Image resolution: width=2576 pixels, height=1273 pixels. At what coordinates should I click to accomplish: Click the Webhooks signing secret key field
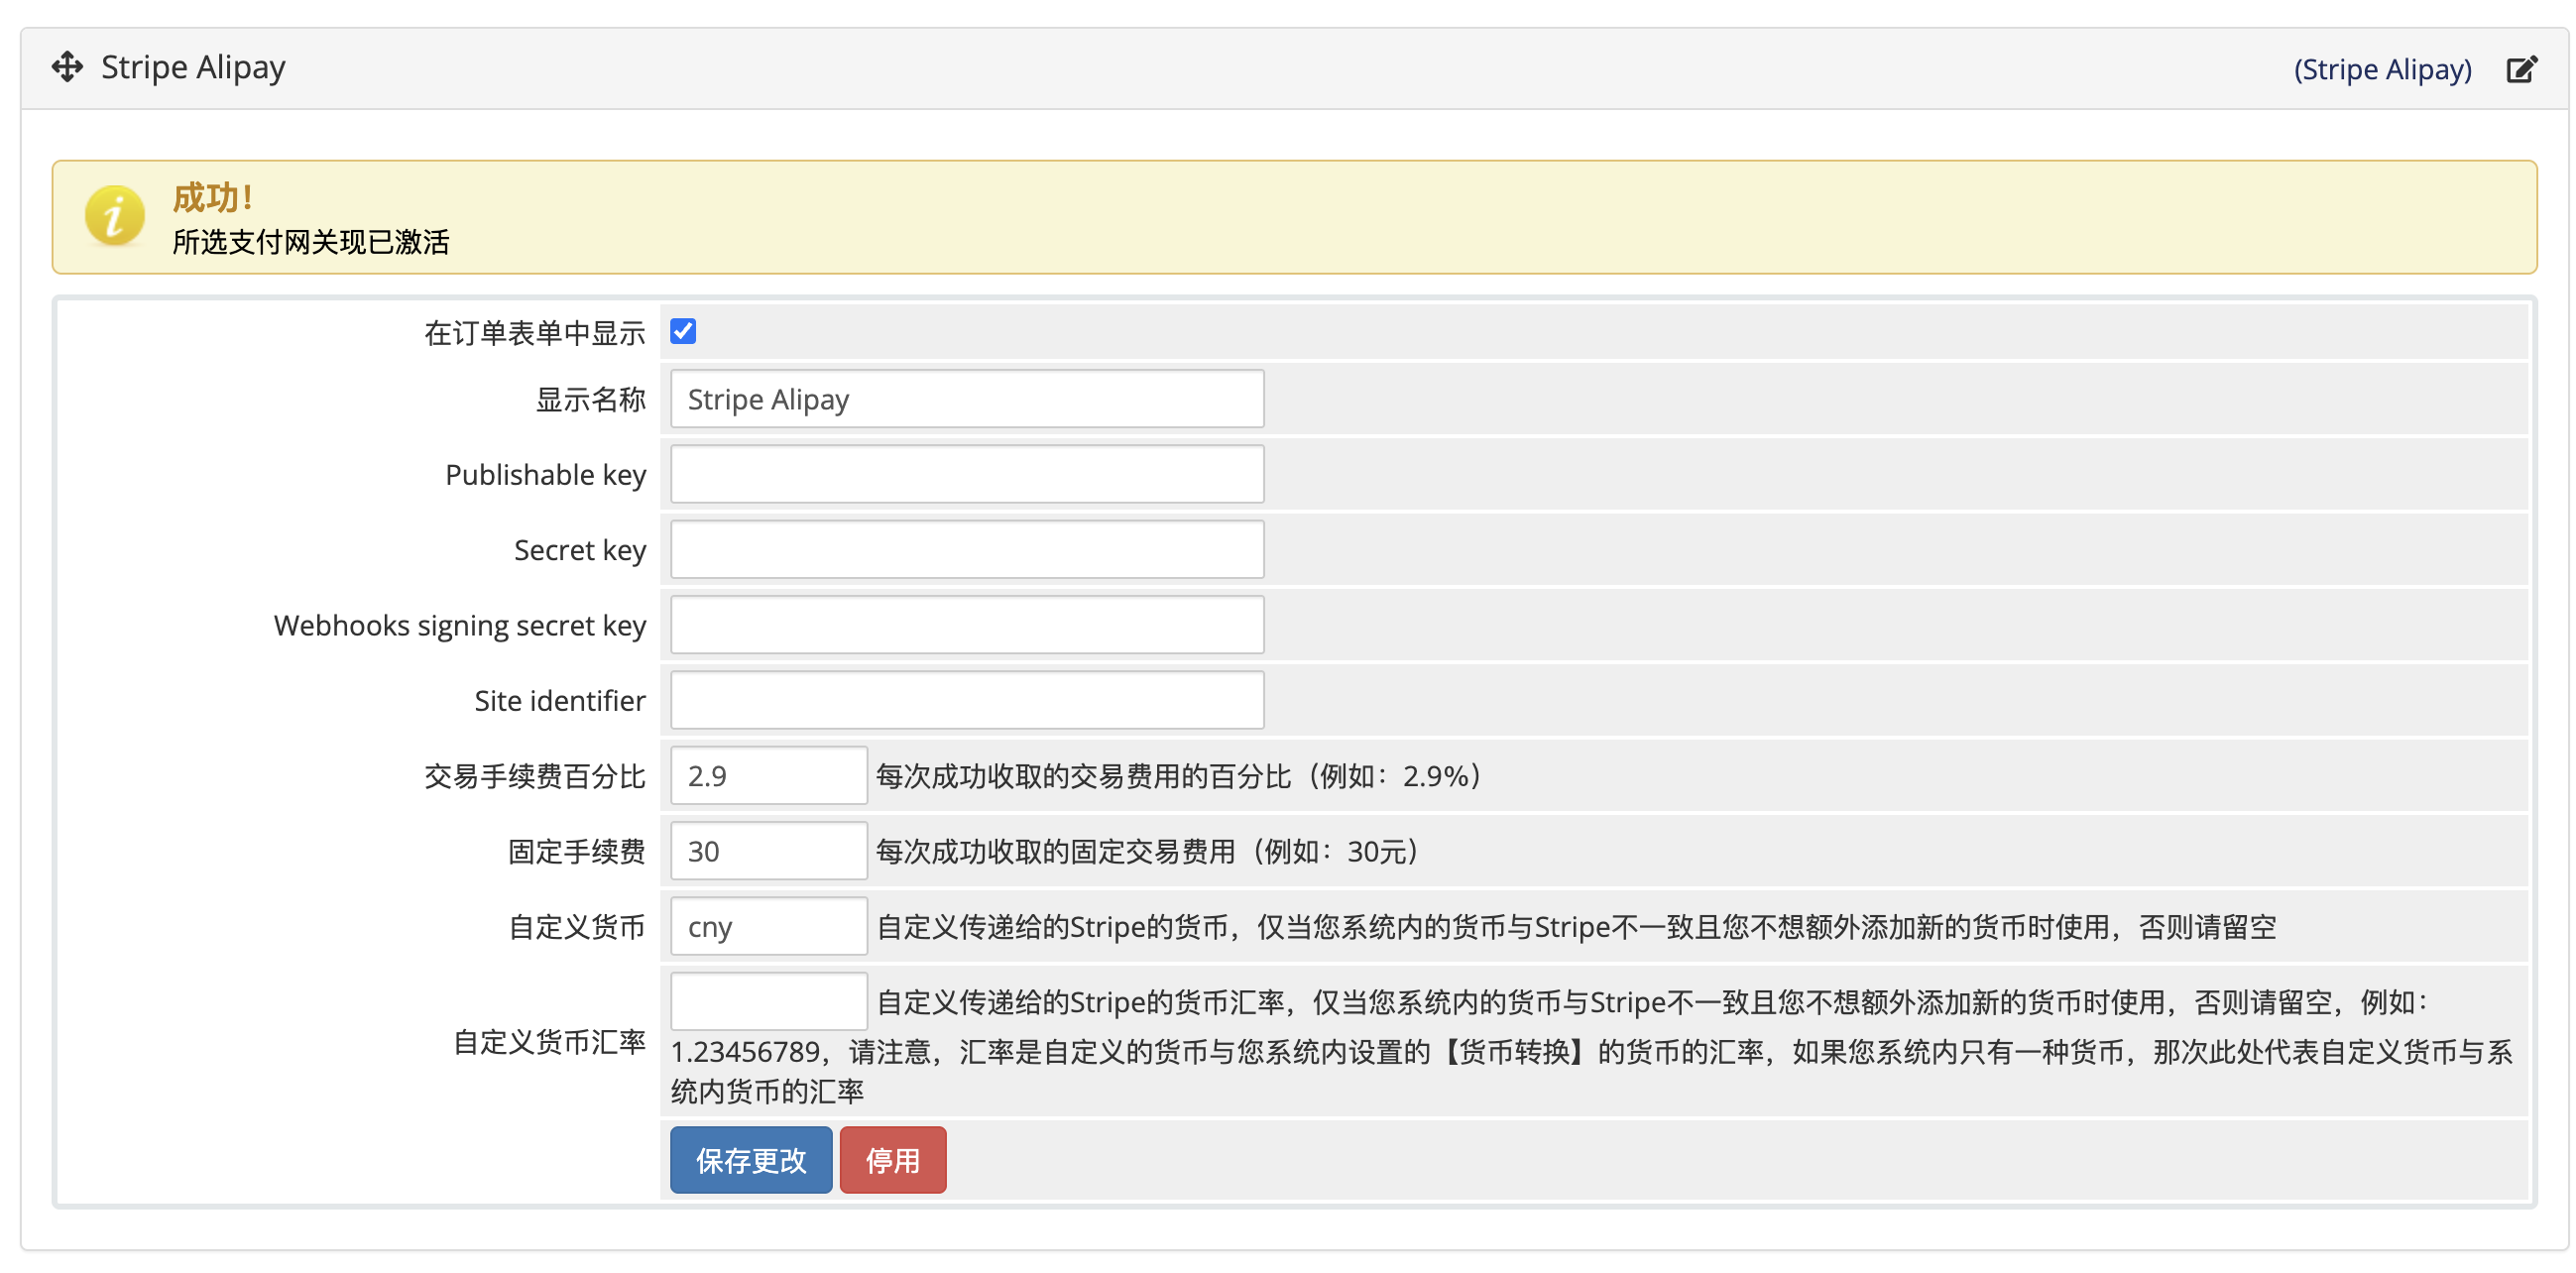[966, 624]
